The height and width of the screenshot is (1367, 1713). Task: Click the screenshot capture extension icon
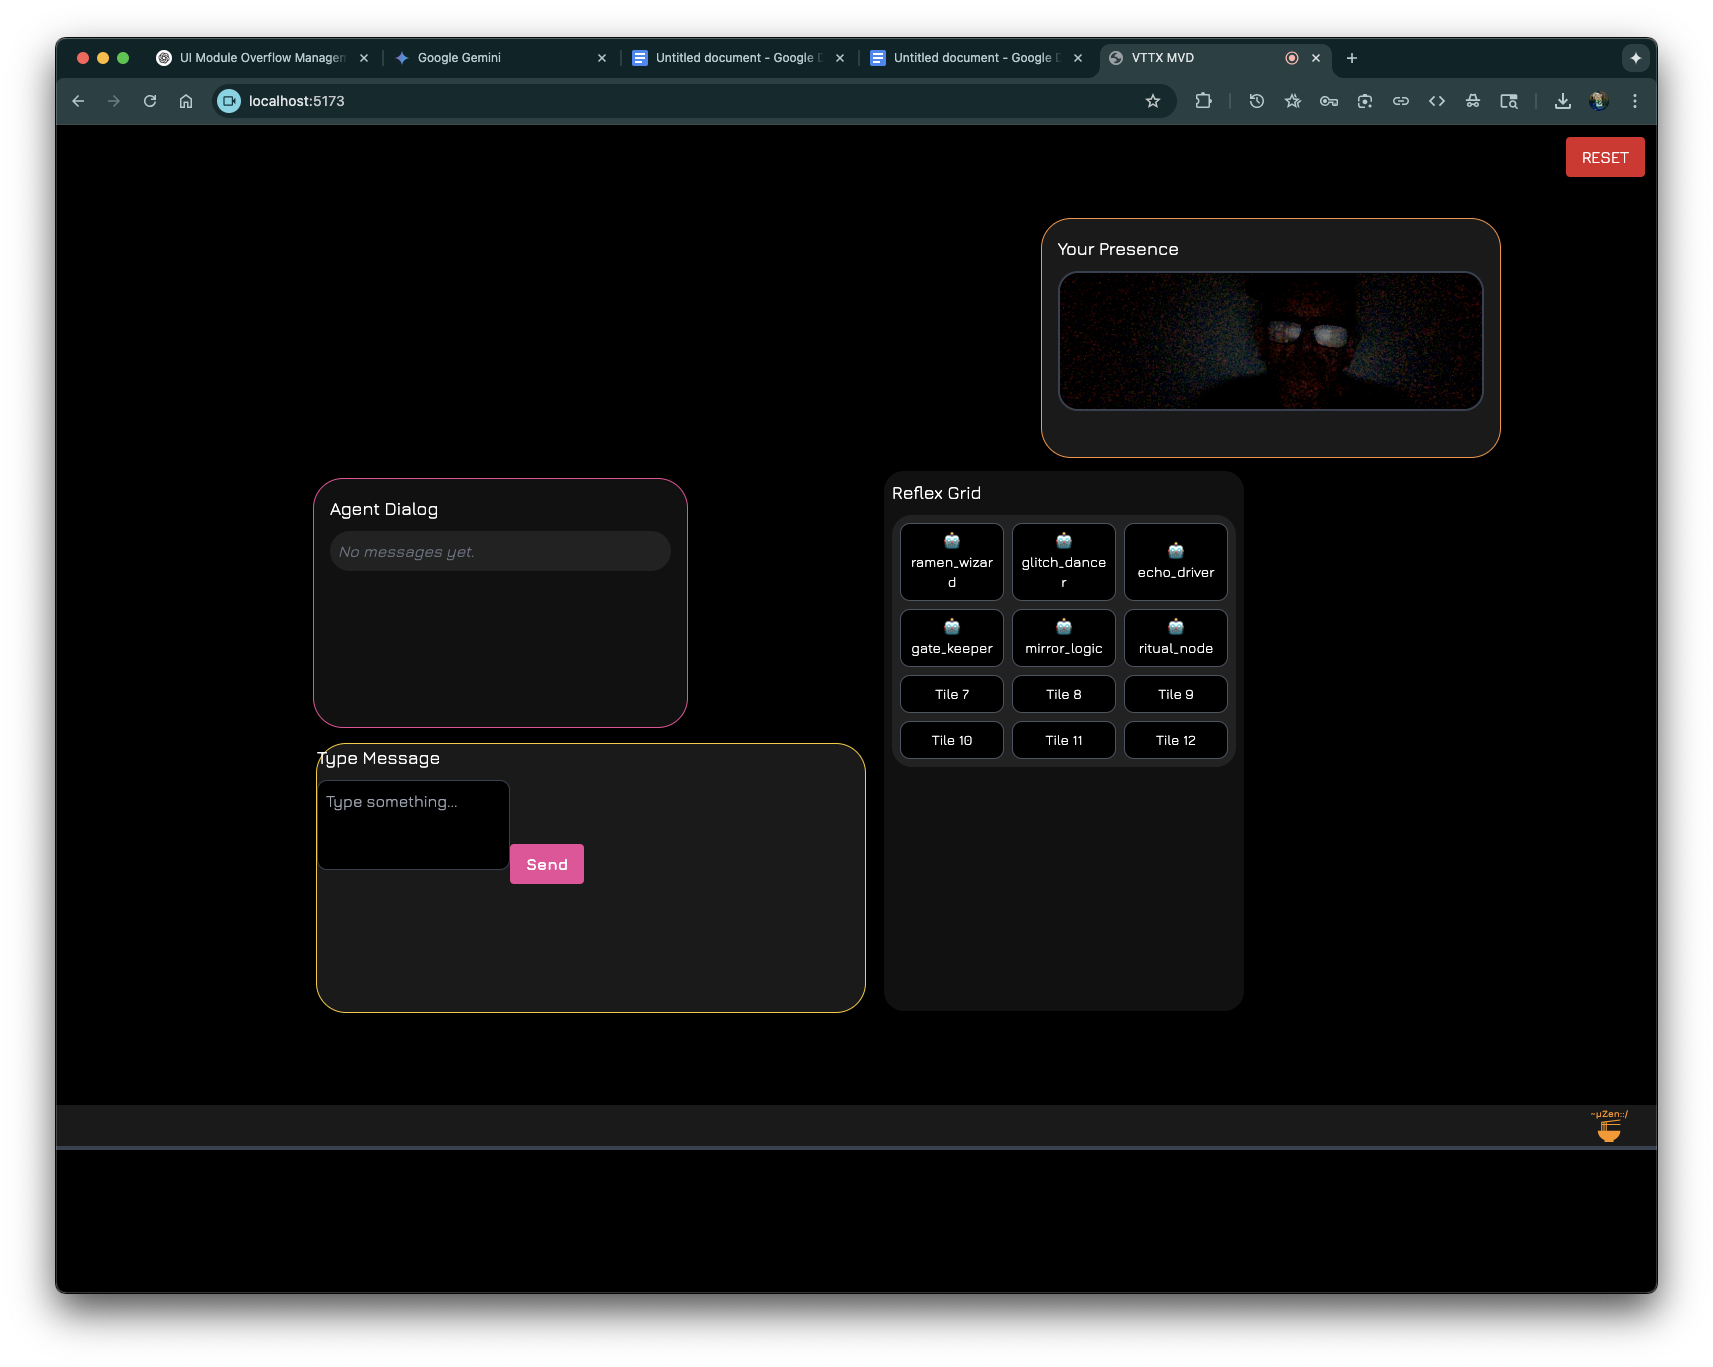point(1365,101)
